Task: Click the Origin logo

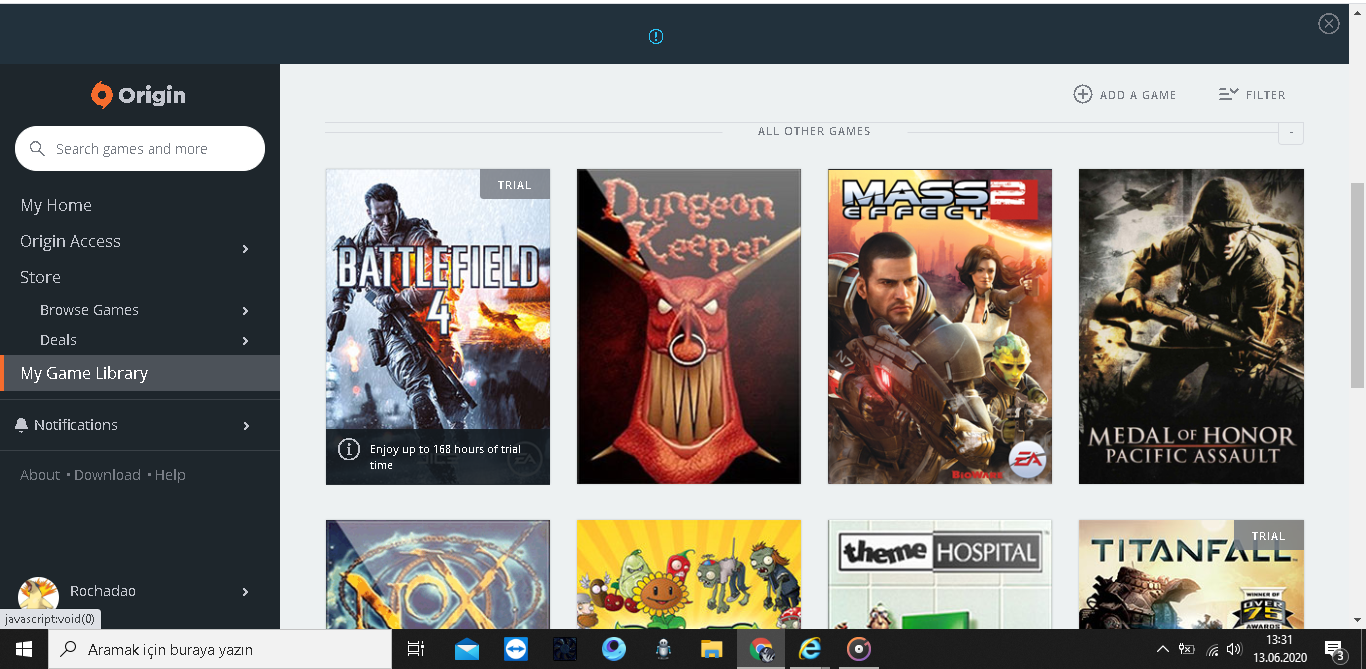Action: [x=138, y=95]
